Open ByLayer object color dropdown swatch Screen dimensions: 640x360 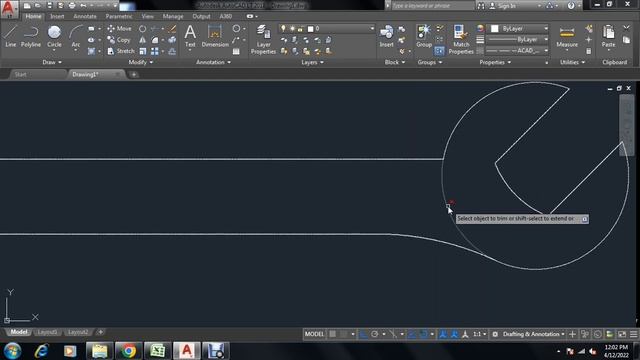[494, 29]
